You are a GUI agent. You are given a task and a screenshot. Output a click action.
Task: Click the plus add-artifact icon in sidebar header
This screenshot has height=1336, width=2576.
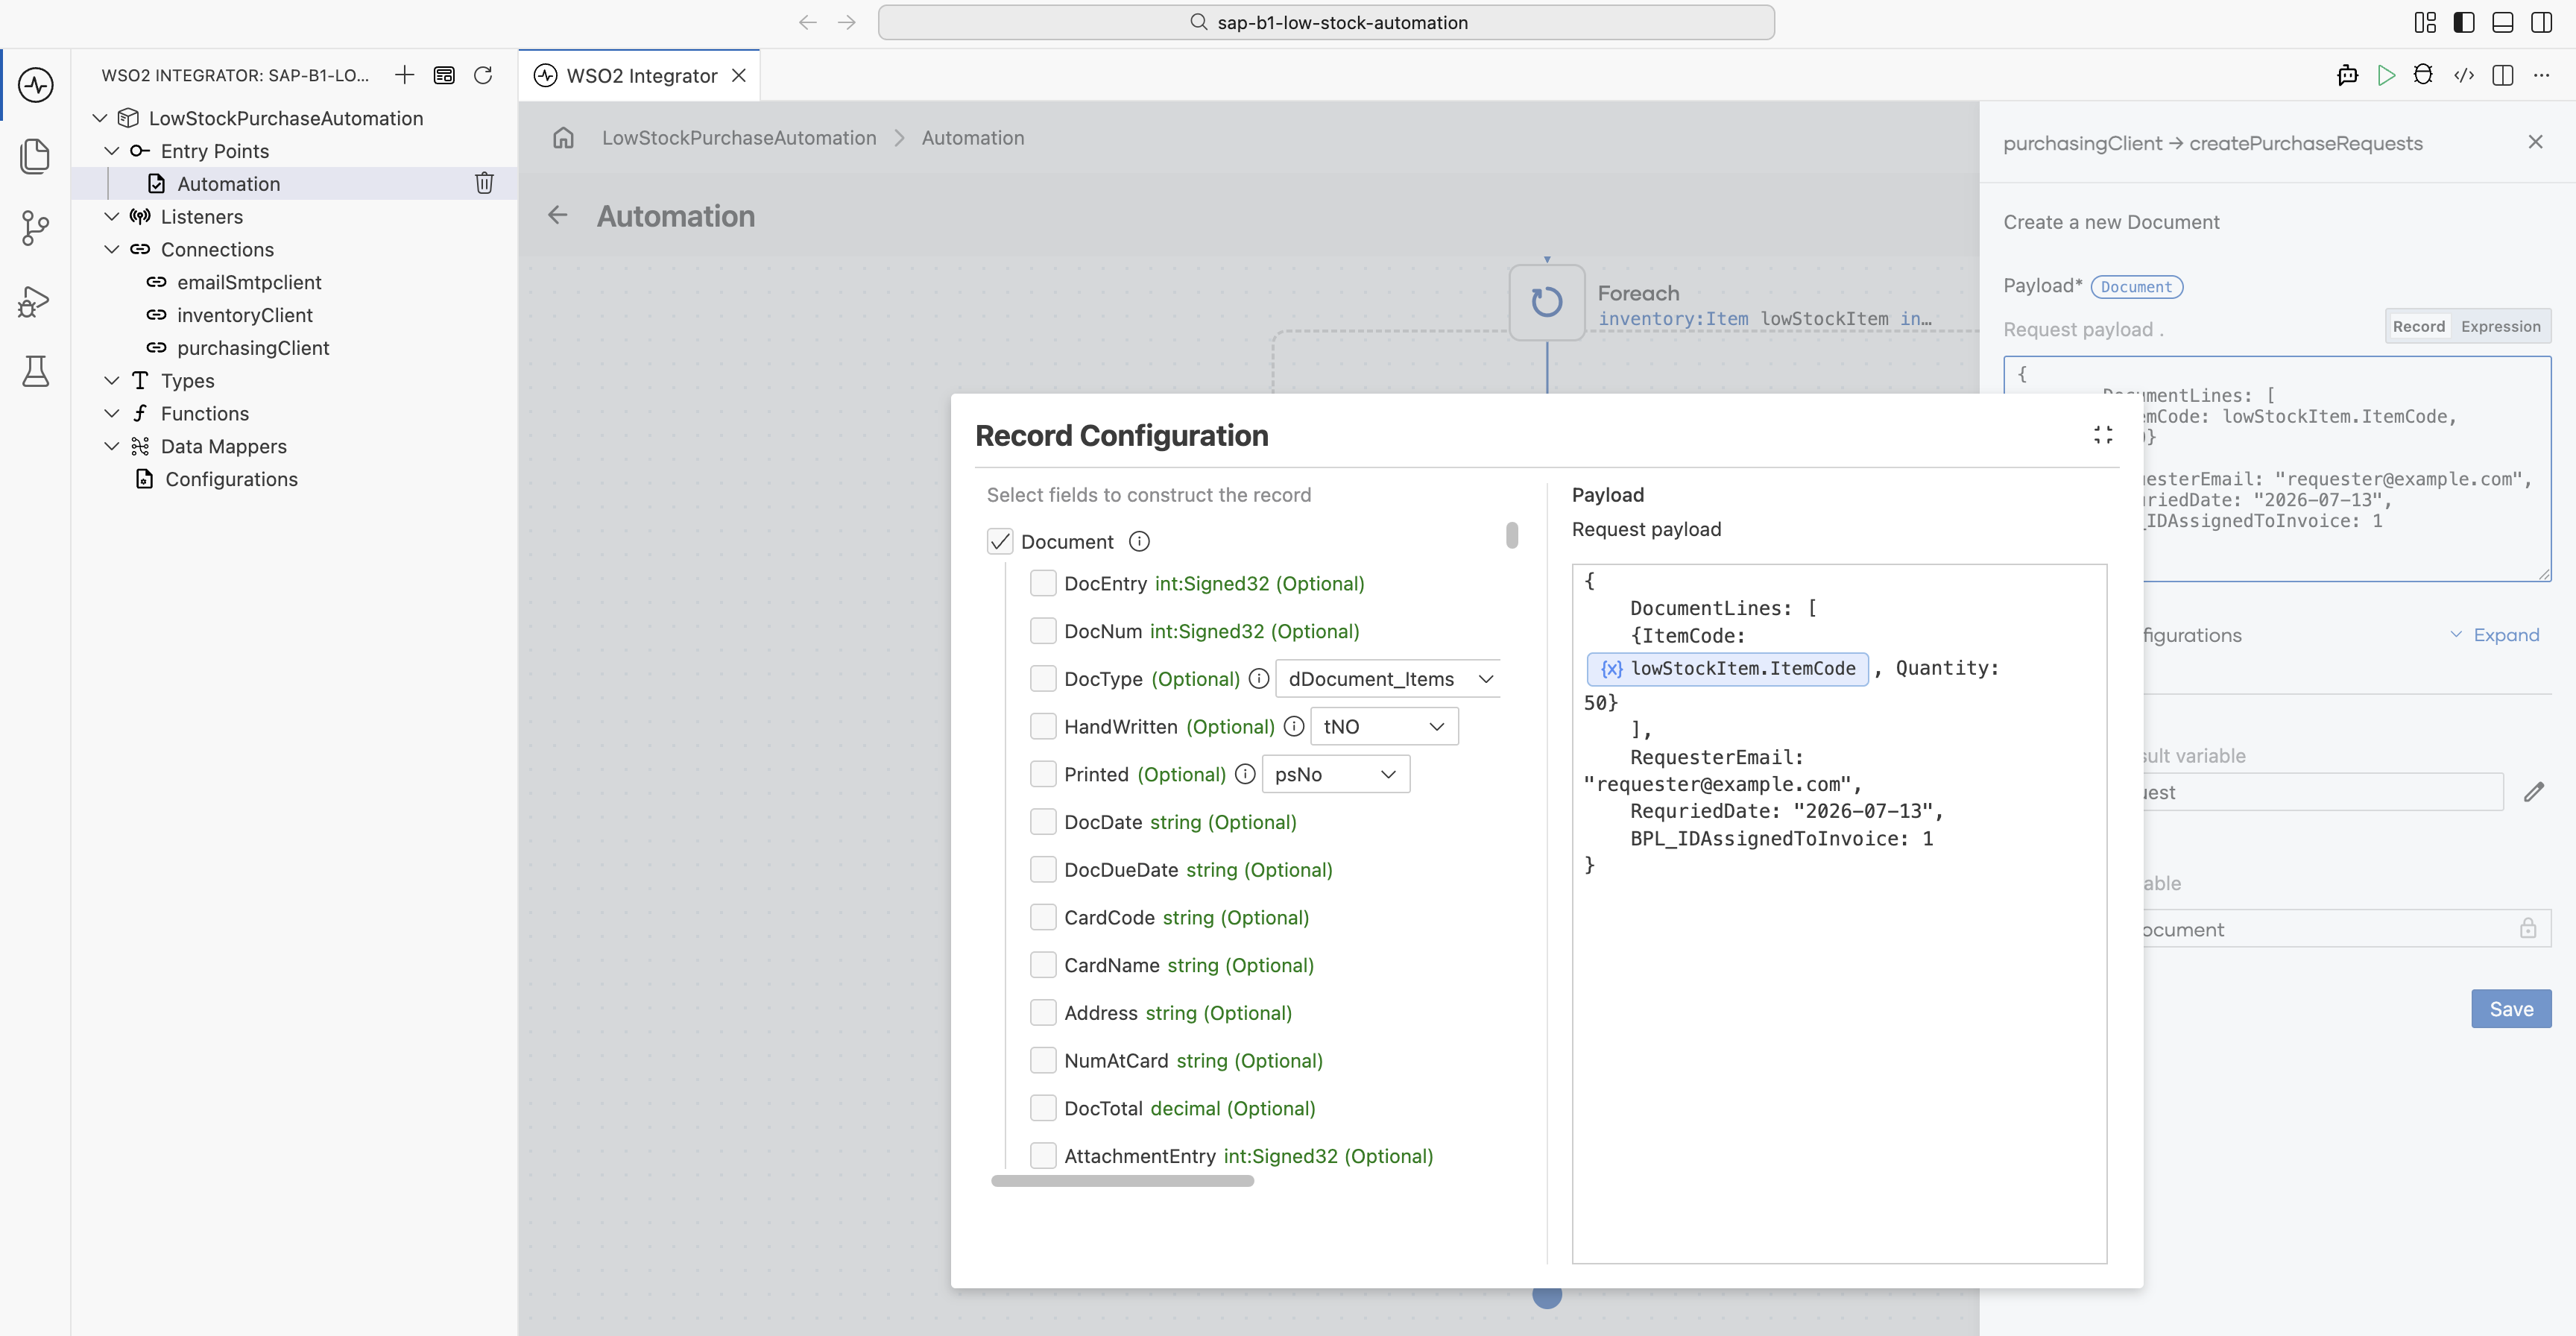click(x=404, y=75)
